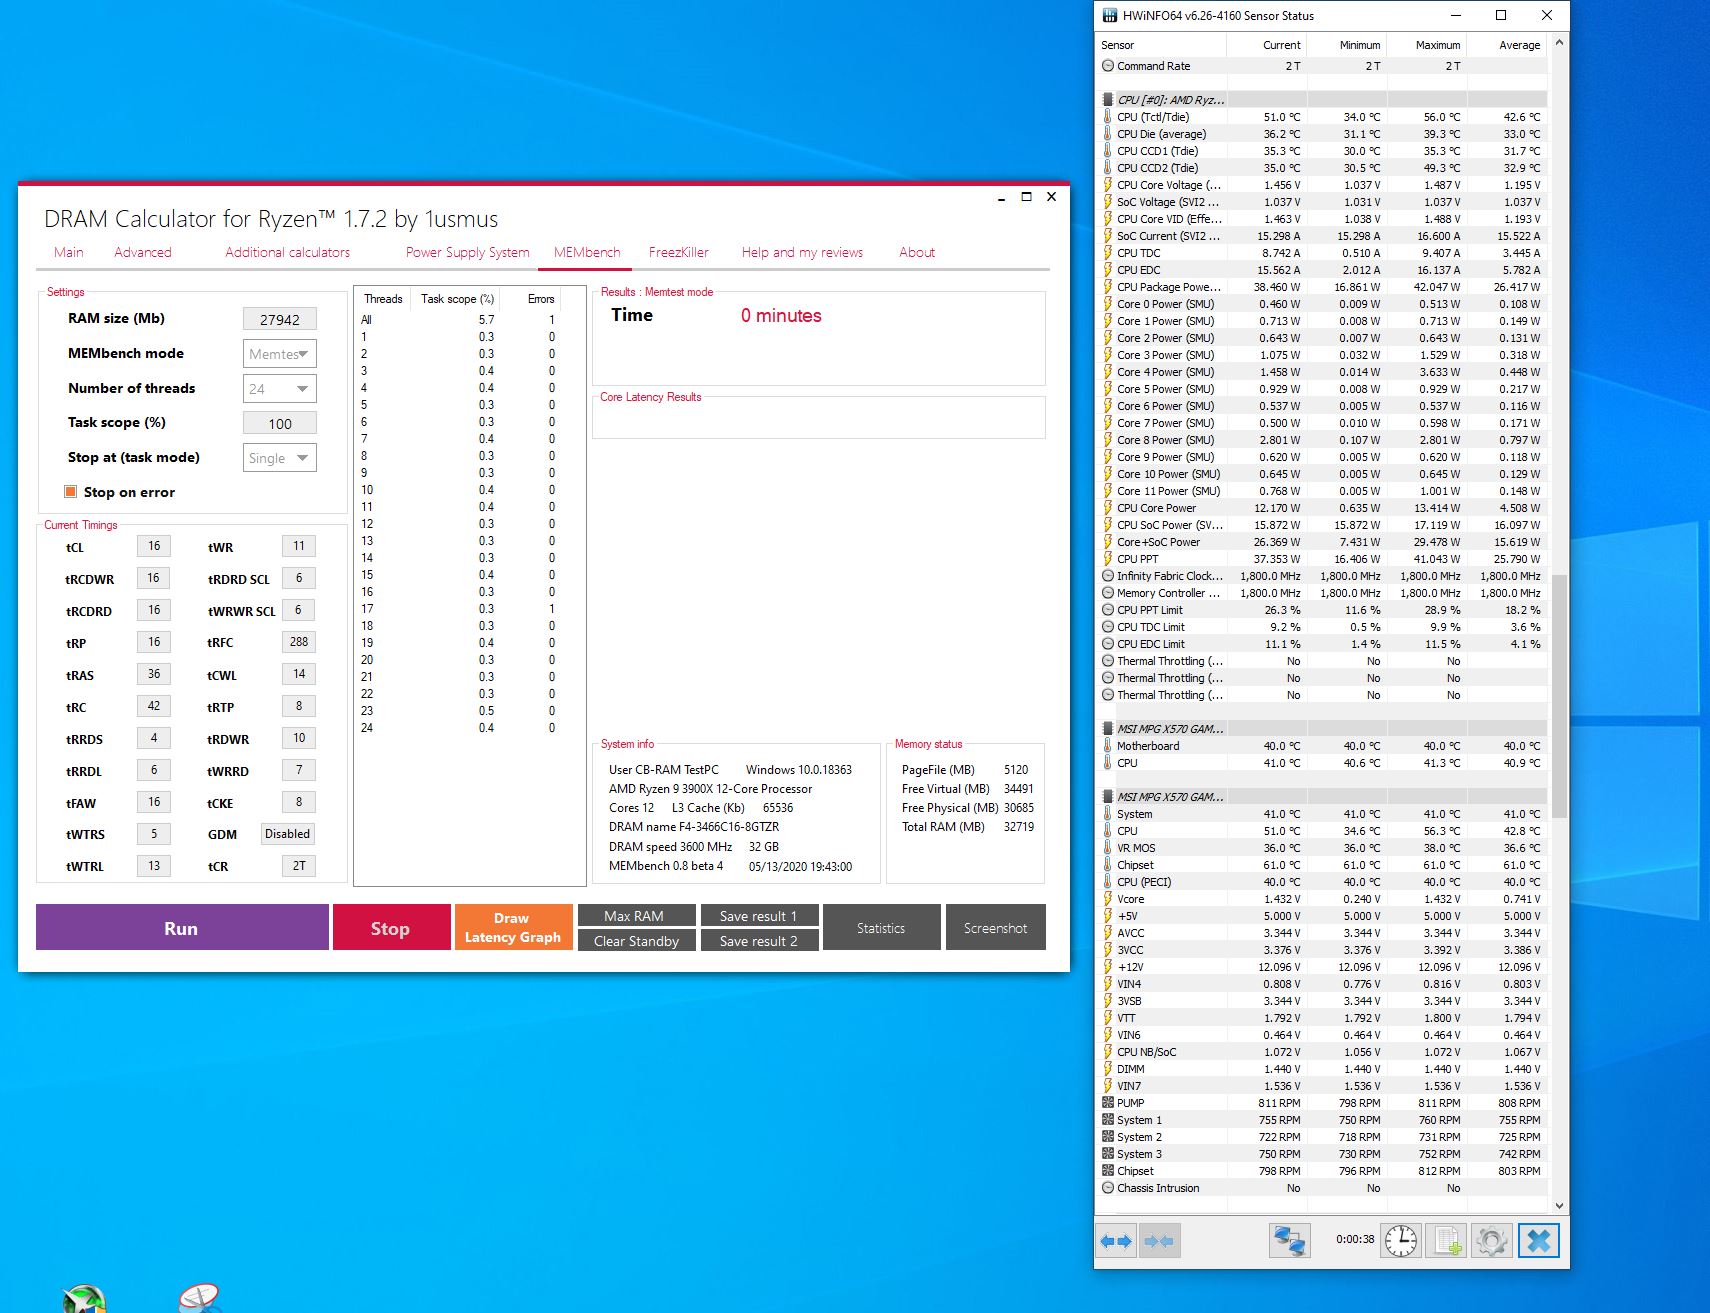Viewport: 1710px width, 1313px height.
Task: Open the MEMbench mode dropdown
Action: click(x=280, y=354)
